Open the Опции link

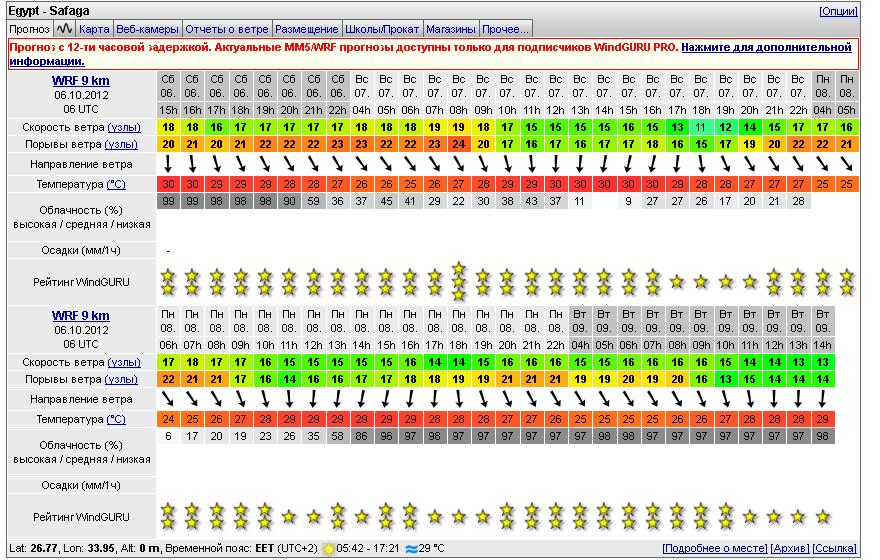tap(838, 11)
